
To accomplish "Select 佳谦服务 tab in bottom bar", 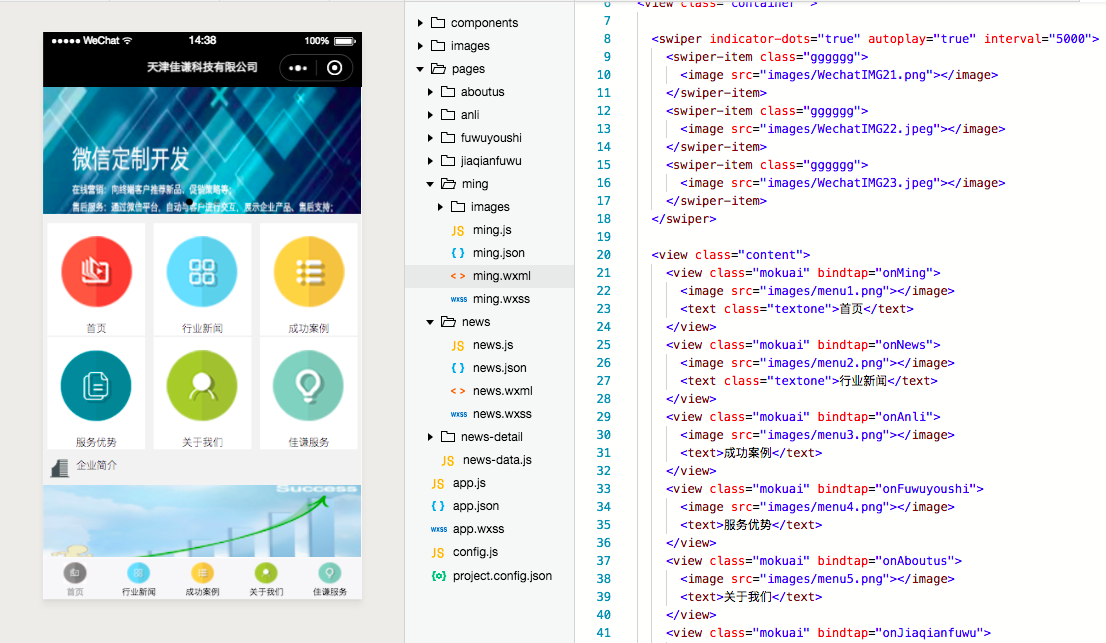I will (x=329, y=580).
